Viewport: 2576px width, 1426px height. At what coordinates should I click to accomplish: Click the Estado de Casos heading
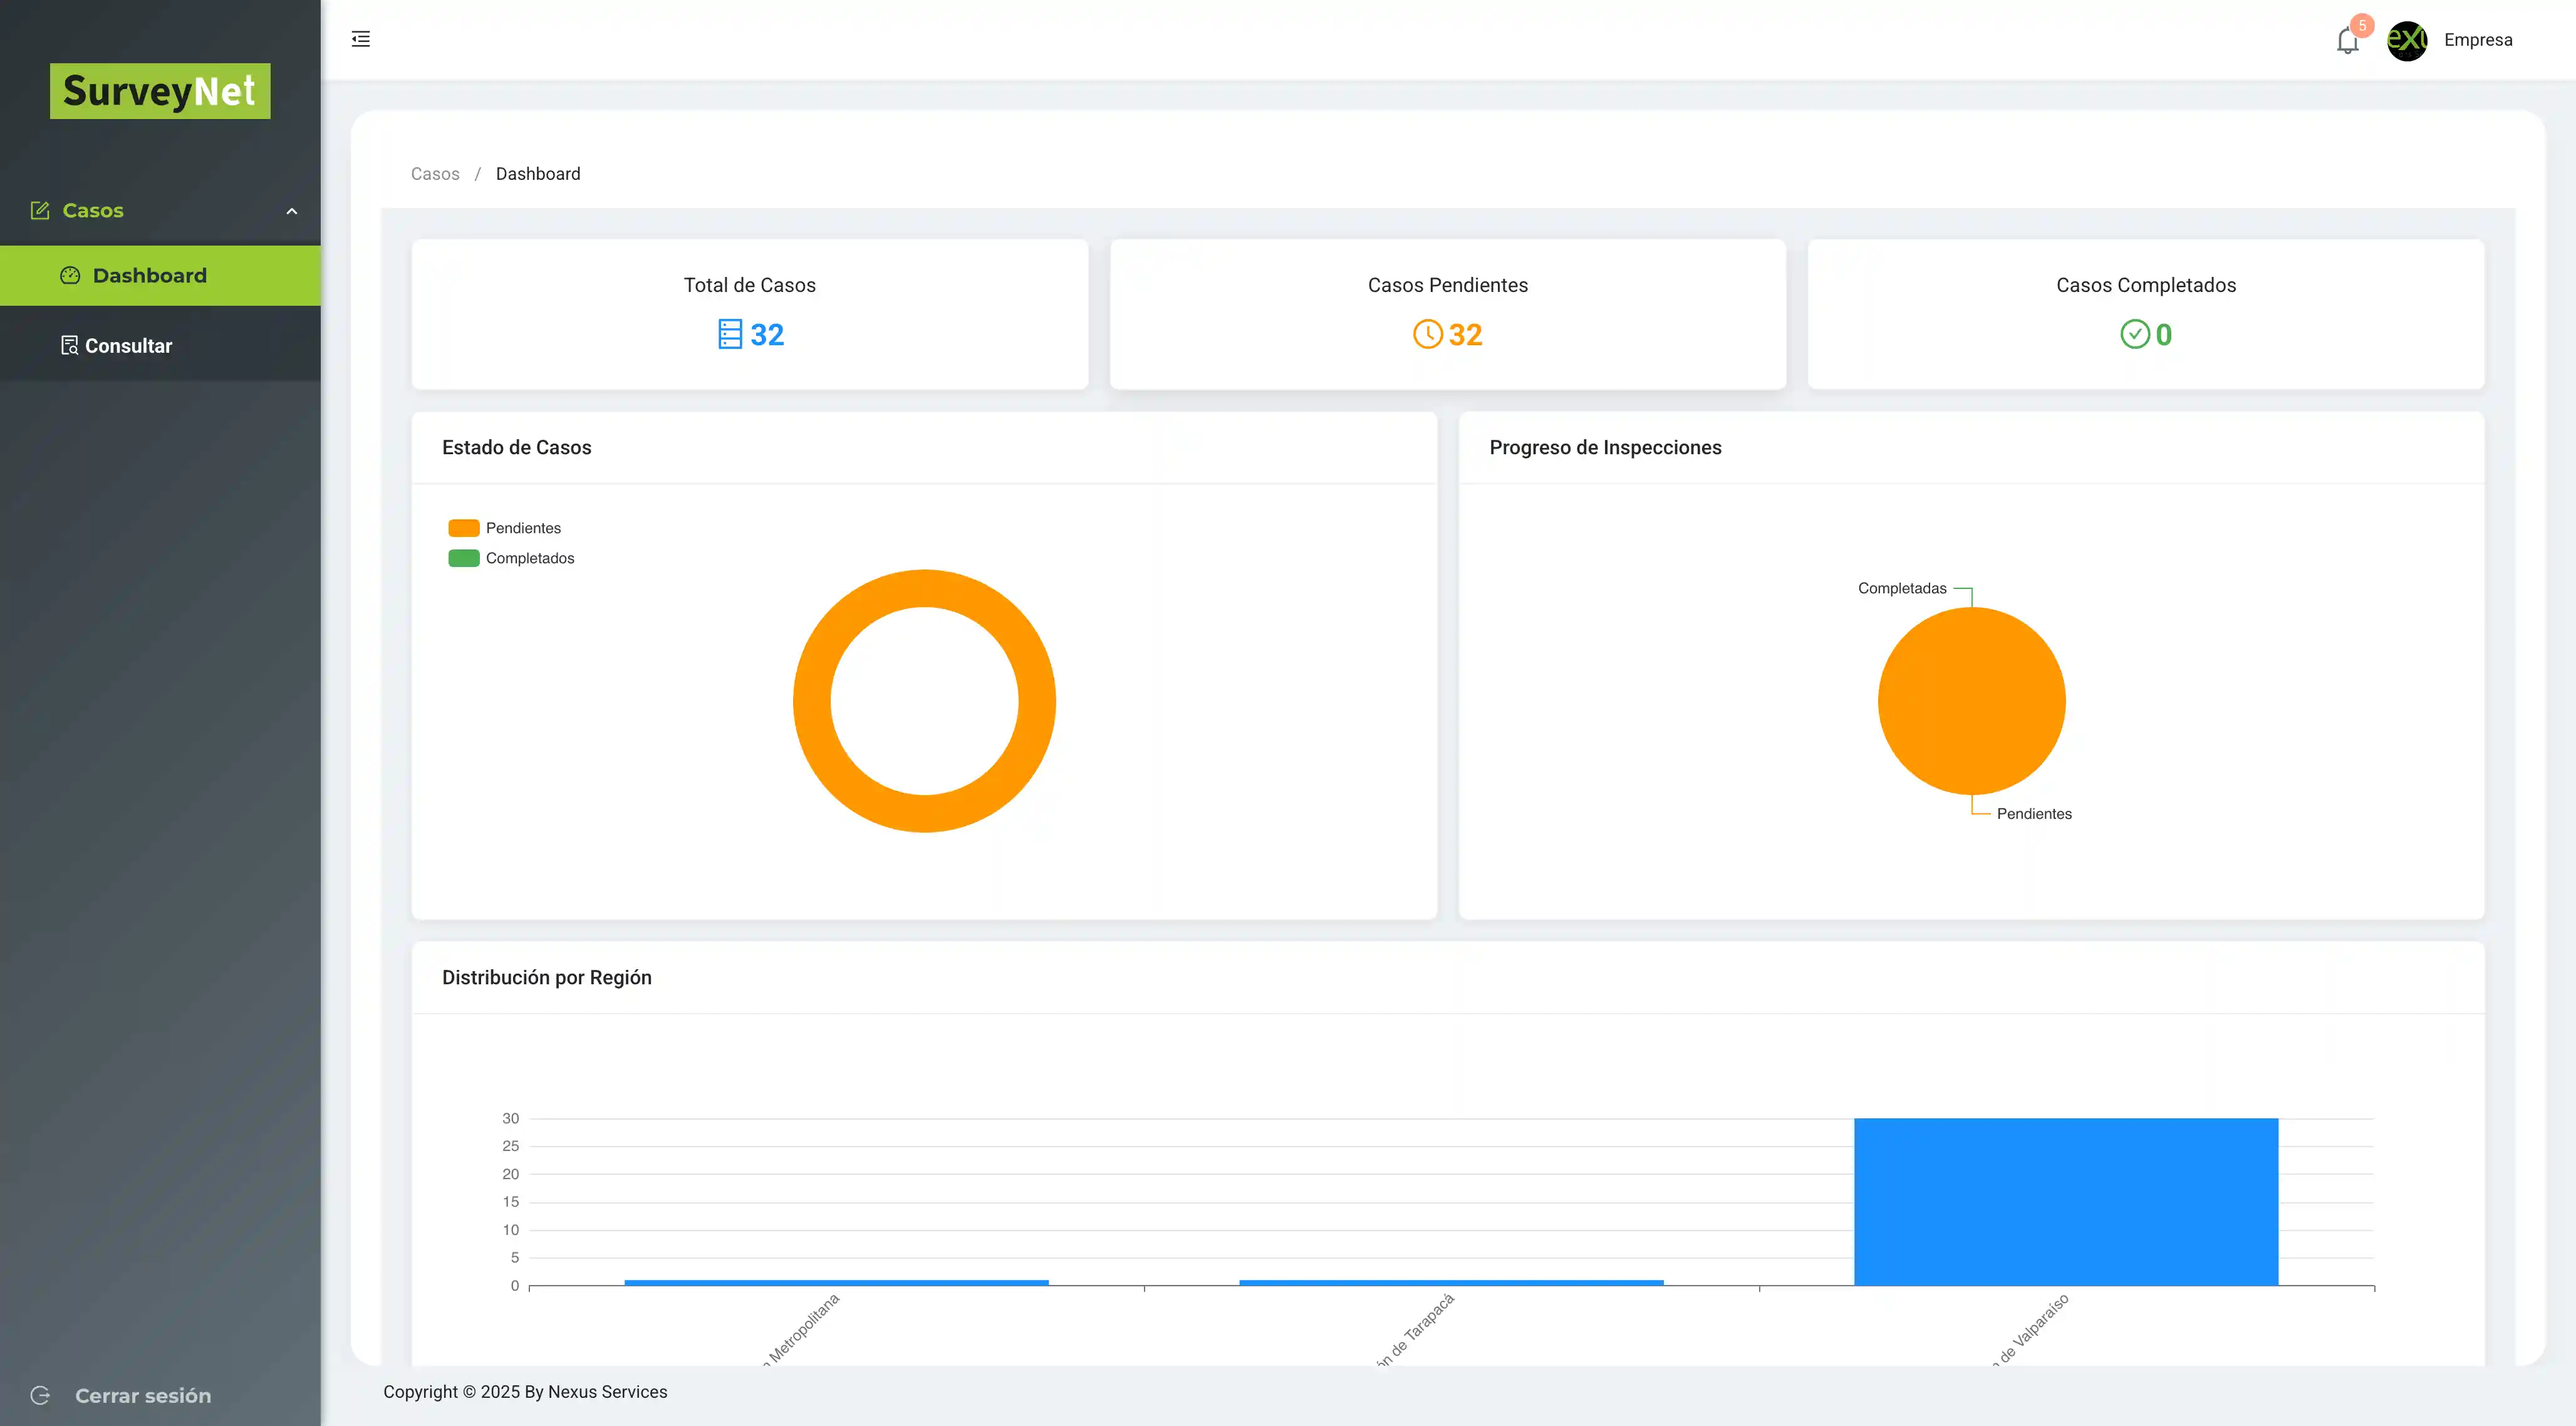pos(516,448)
